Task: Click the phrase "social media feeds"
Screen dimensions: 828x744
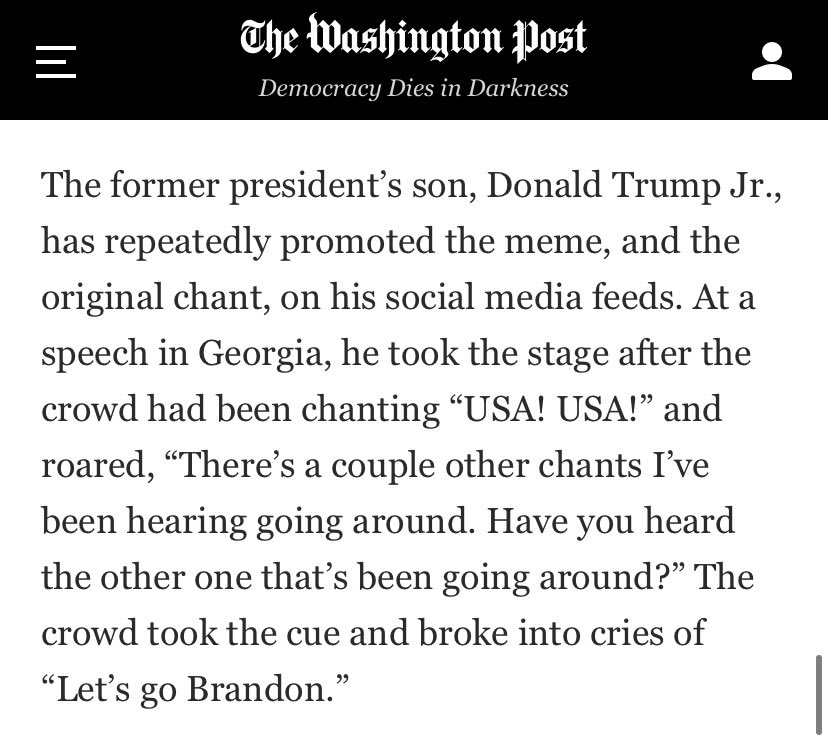Action: [x=470, y=299]
